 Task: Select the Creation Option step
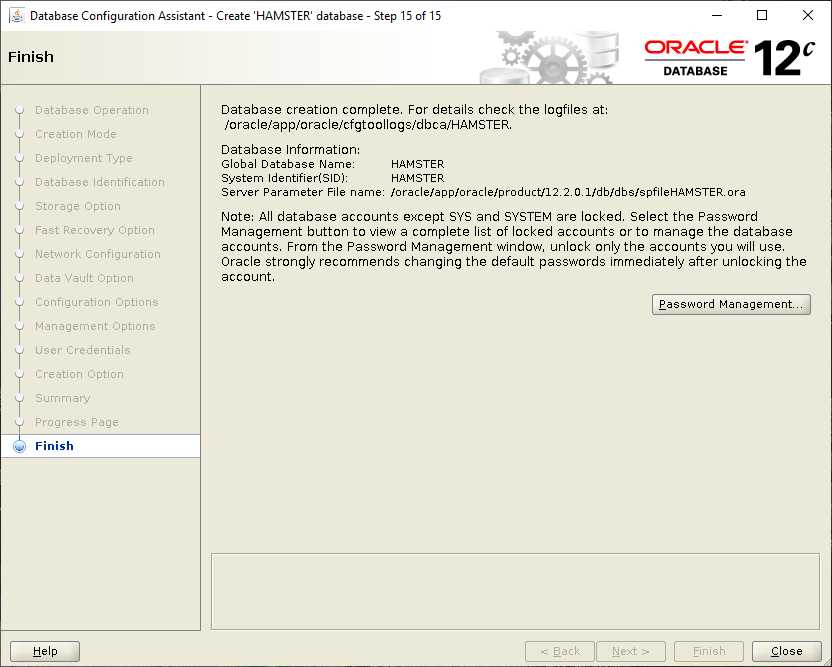[80, 374]
